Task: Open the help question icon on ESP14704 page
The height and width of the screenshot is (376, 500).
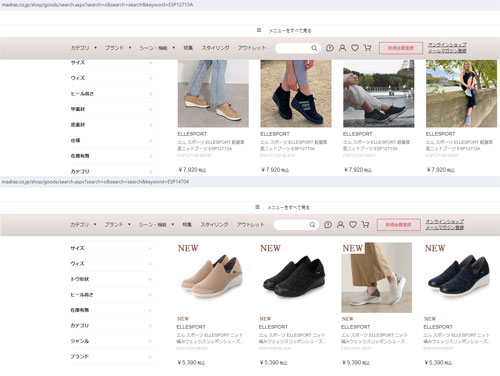Action: 328,225
